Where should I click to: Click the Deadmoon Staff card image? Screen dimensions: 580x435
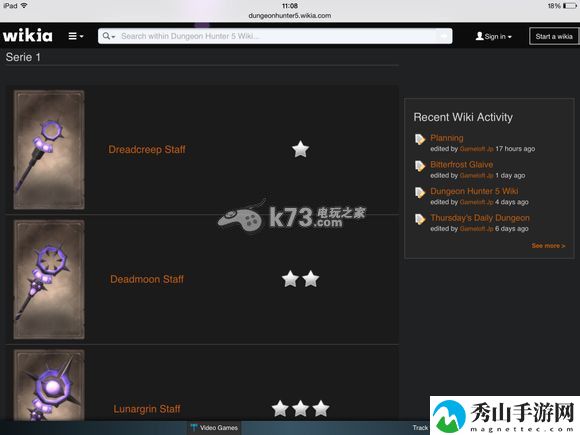coord(49,280)
